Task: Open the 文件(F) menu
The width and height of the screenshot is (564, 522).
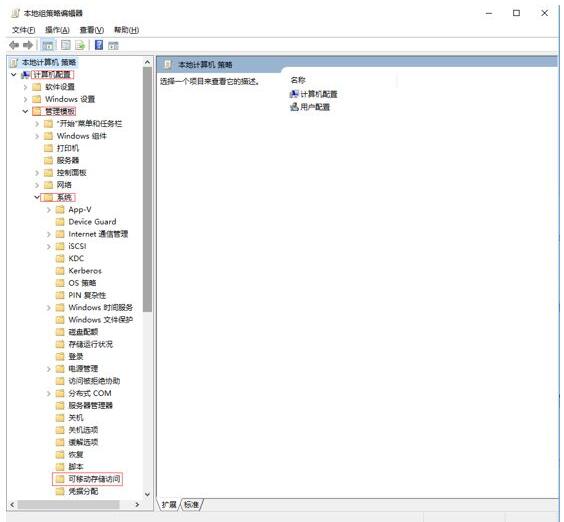Action: (x=23, y=30)
